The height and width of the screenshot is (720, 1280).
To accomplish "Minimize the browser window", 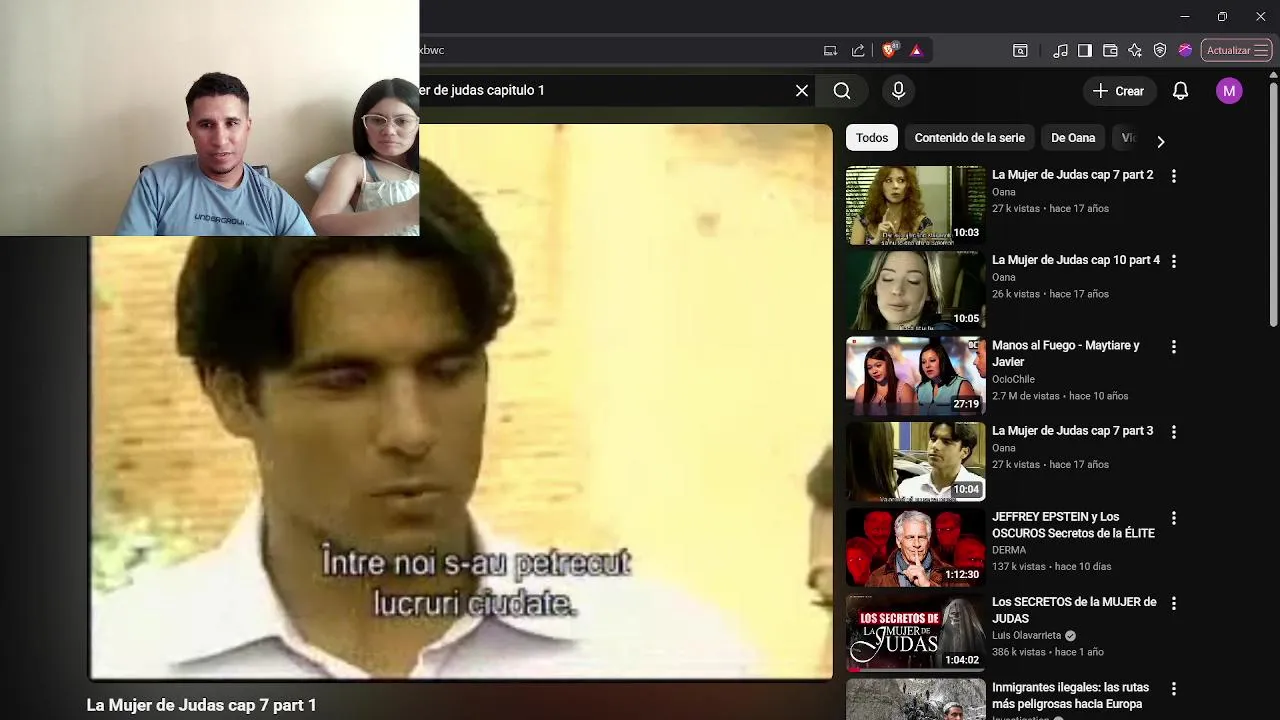I will coord(1185,17).
